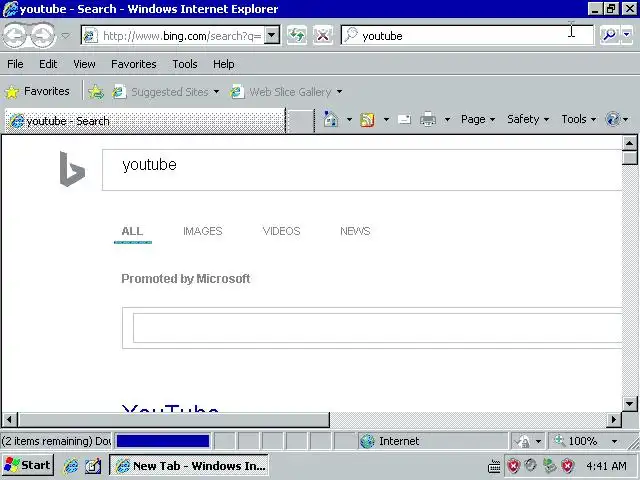Click the 2 items remaining status text
Screen dimensions: 640x480
[x=56, y=441]
